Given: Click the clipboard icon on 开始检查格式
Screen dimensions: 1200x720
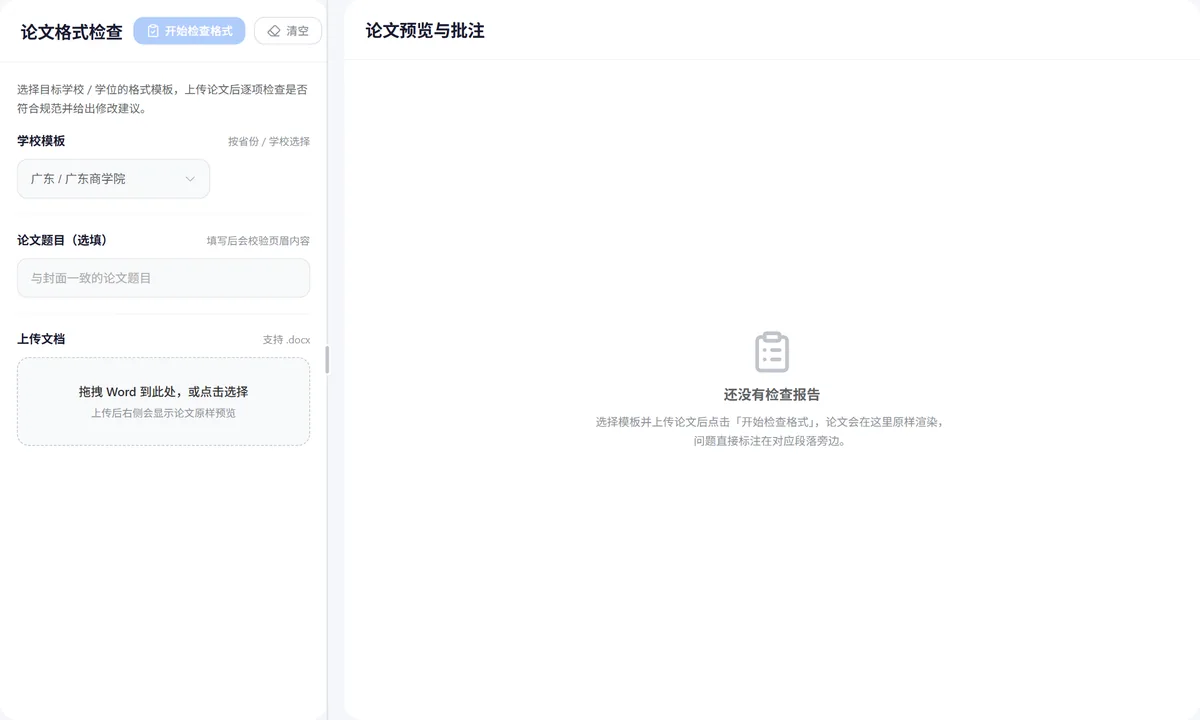Looking at the screenshot, I should coord(153,31).
